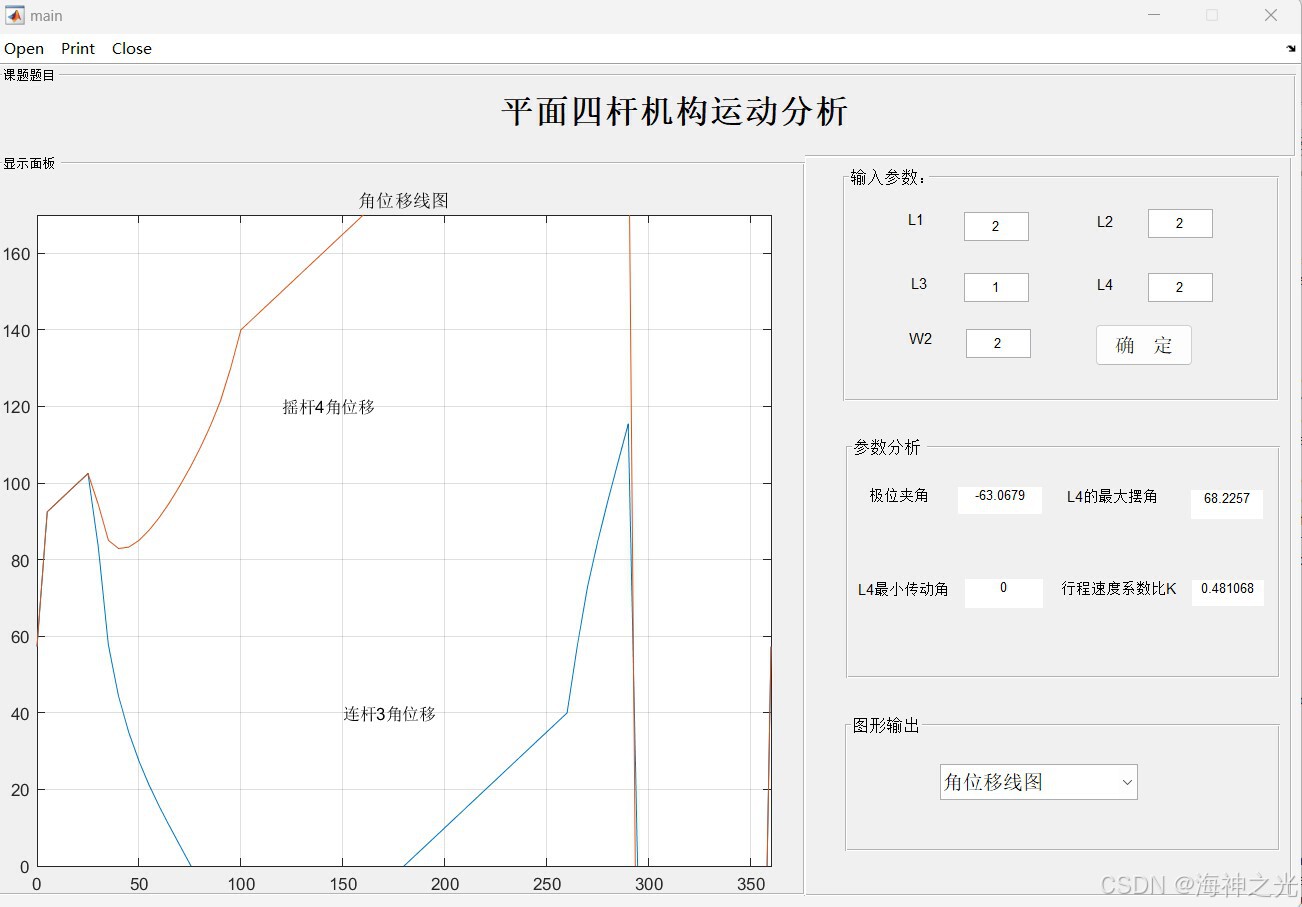Viewport: 1302px width, 907px height.
Task: Click the L4的最大摆角 label
Action: pos(1112,496)
